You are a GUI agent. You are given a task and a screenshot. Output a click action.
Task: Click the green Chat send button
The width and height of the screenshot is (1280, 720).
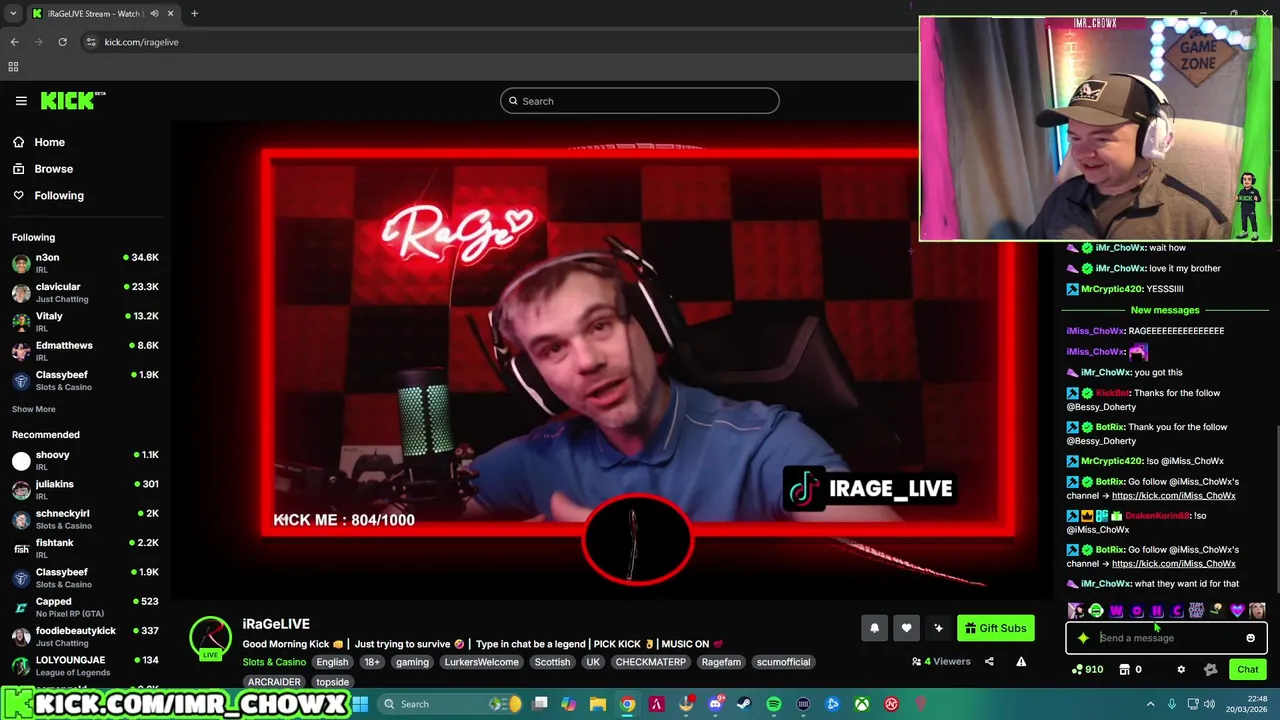tap(1247, 669)
